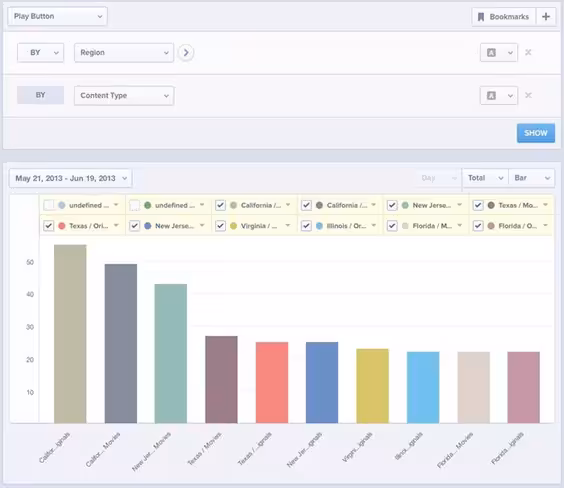Uncheck the Texas / Ori... series checkbox

pyautogui.click(x=48, y=226)
